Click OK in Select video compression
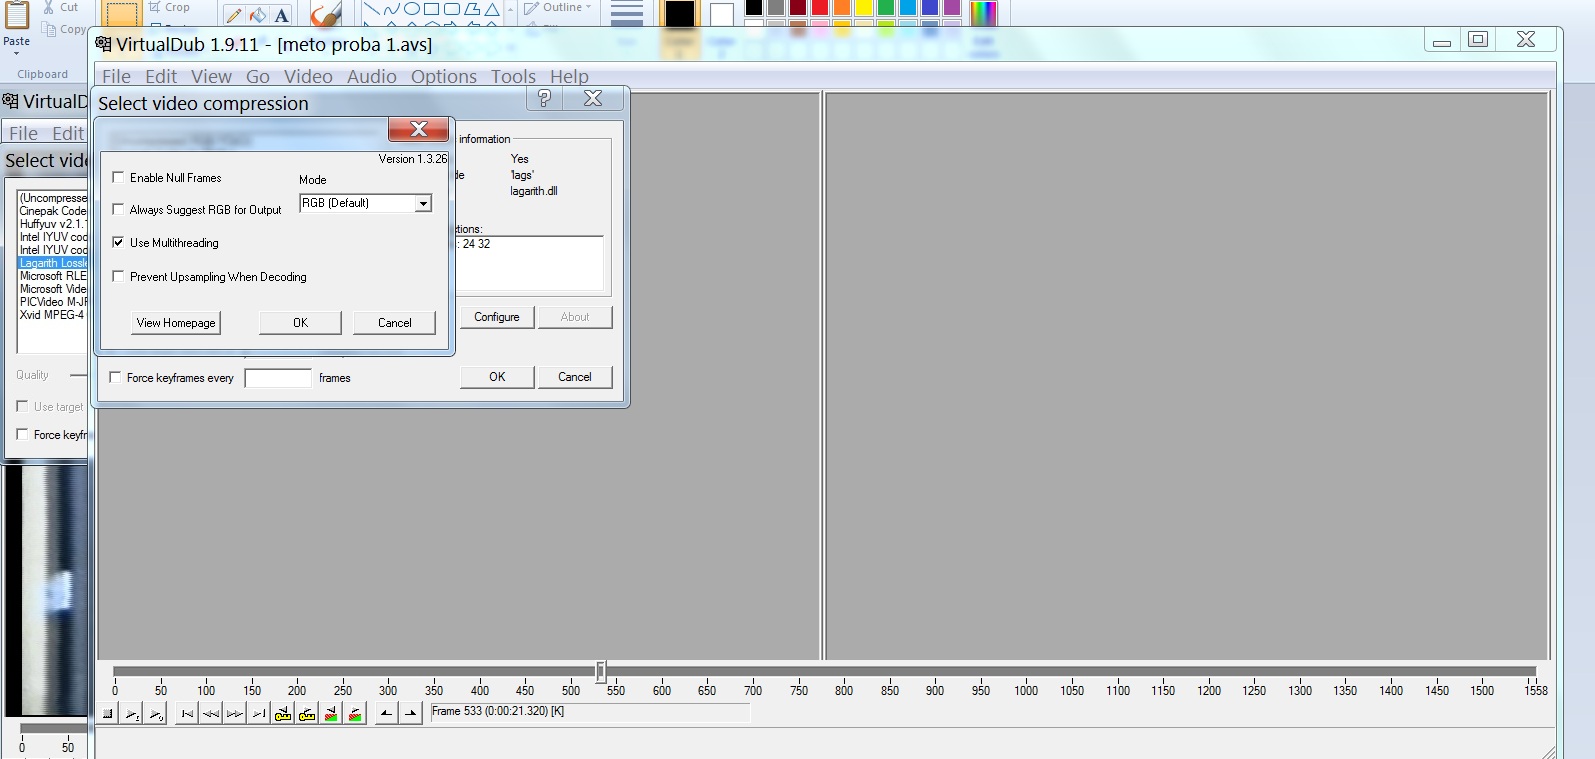The width and height of the screenshot is (1595, 759). point(497,377)
